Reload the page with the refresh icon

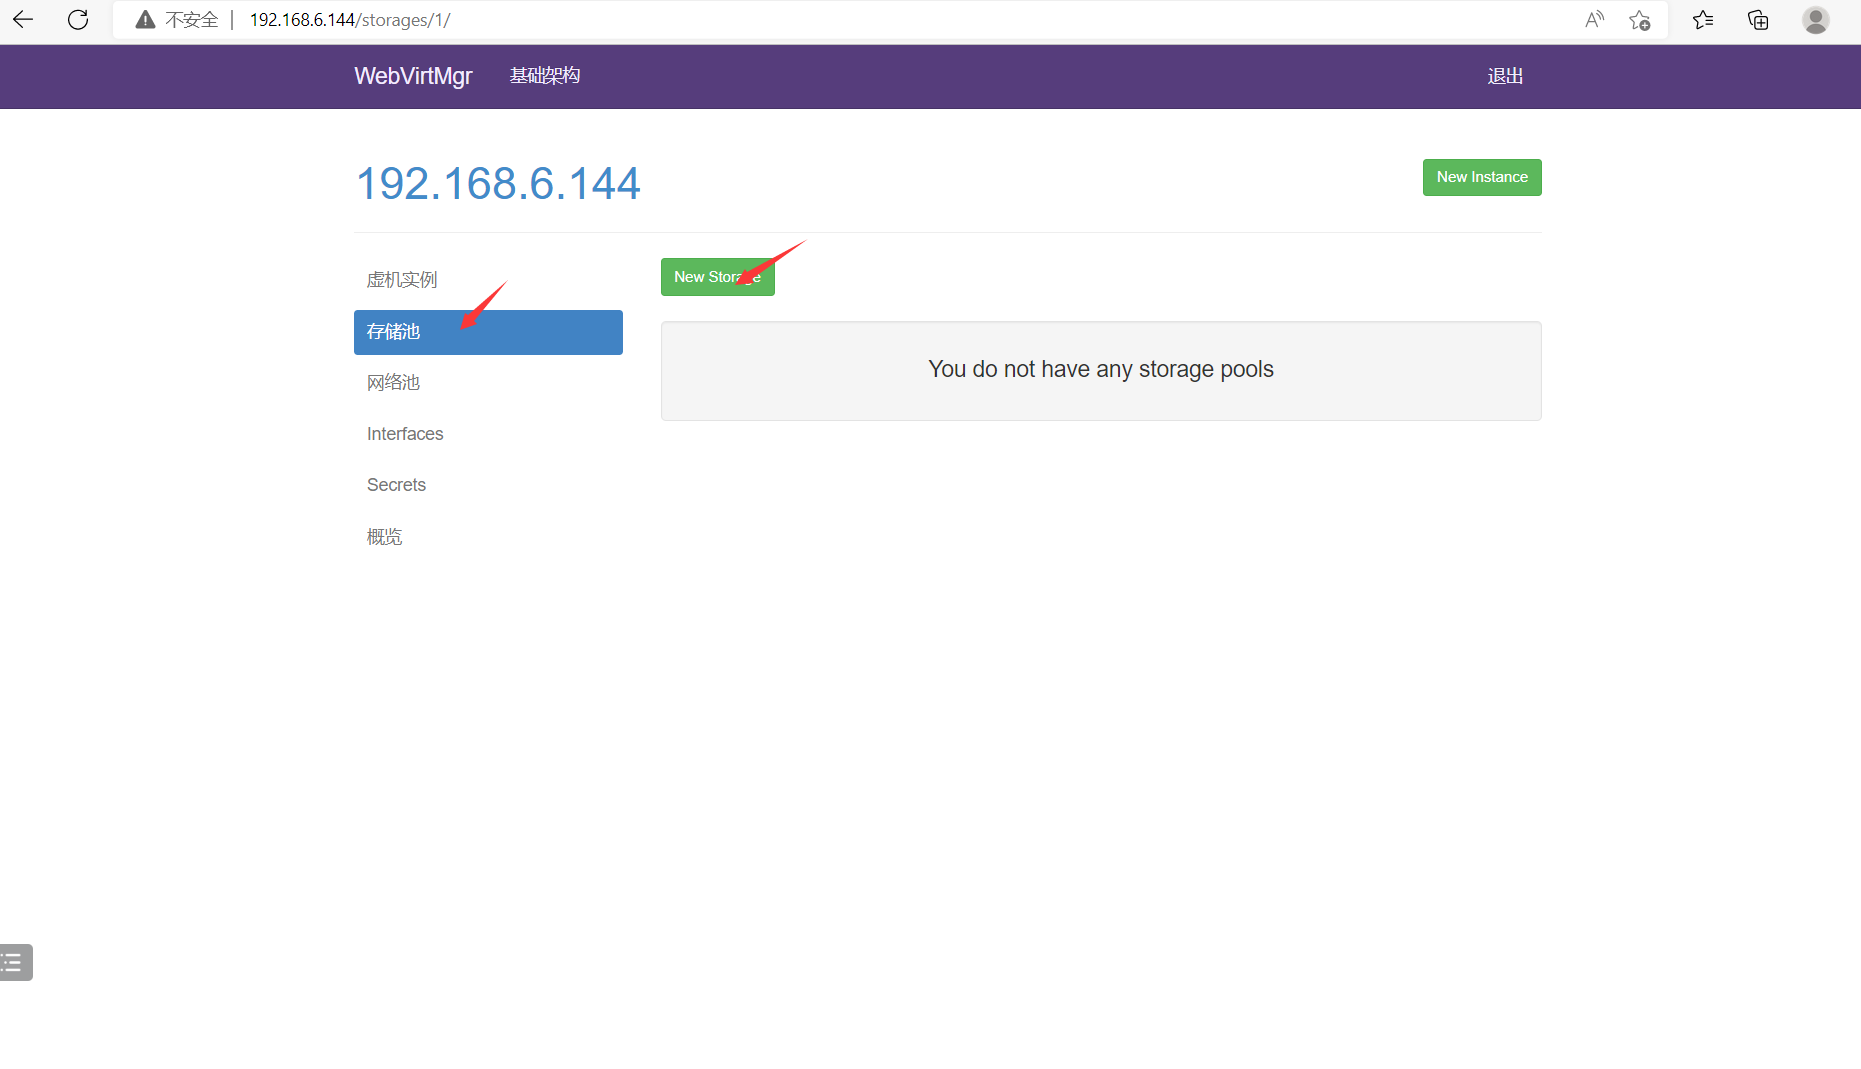[78, 19]
